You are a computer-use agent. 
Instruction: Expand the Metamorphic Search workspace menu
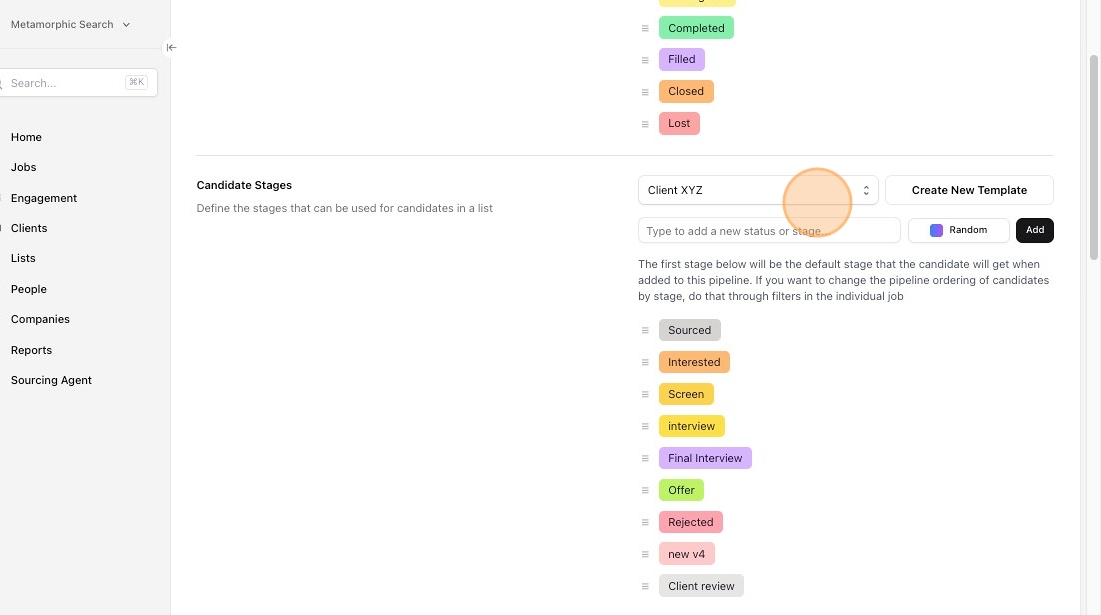click(70, 24)
